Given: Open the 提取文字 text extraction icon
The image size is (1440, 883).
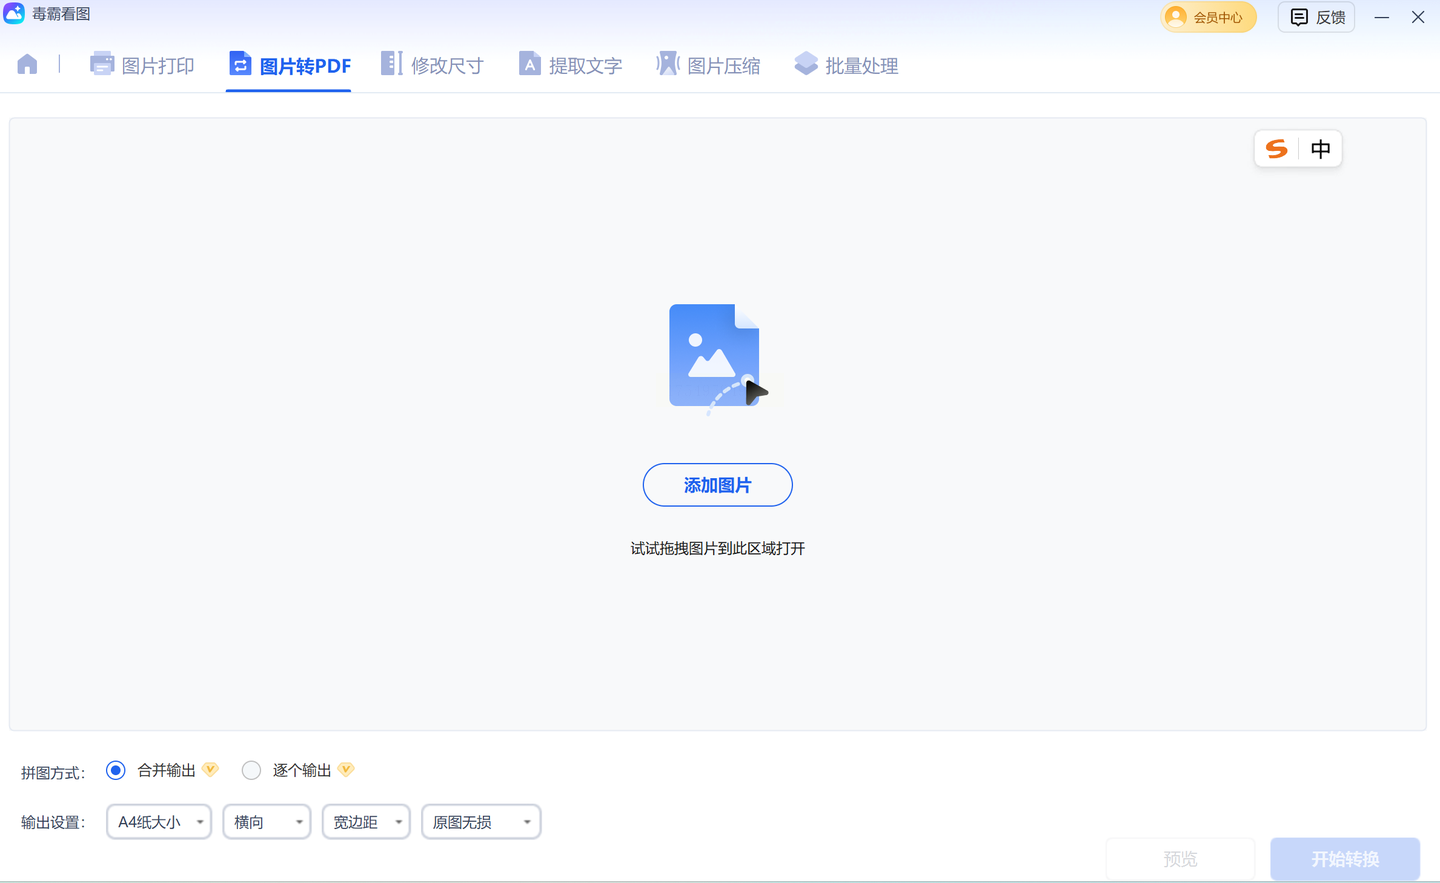Looking at the screenshot, I should point(529,64).
